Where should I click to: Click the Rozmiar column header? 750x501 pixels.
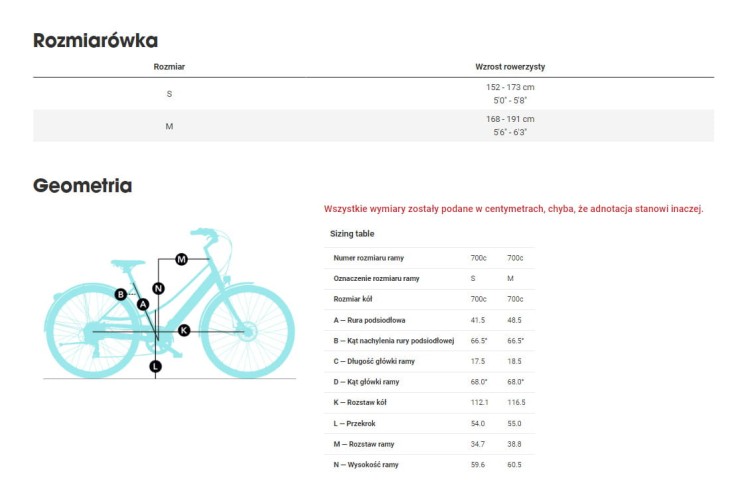169,67
